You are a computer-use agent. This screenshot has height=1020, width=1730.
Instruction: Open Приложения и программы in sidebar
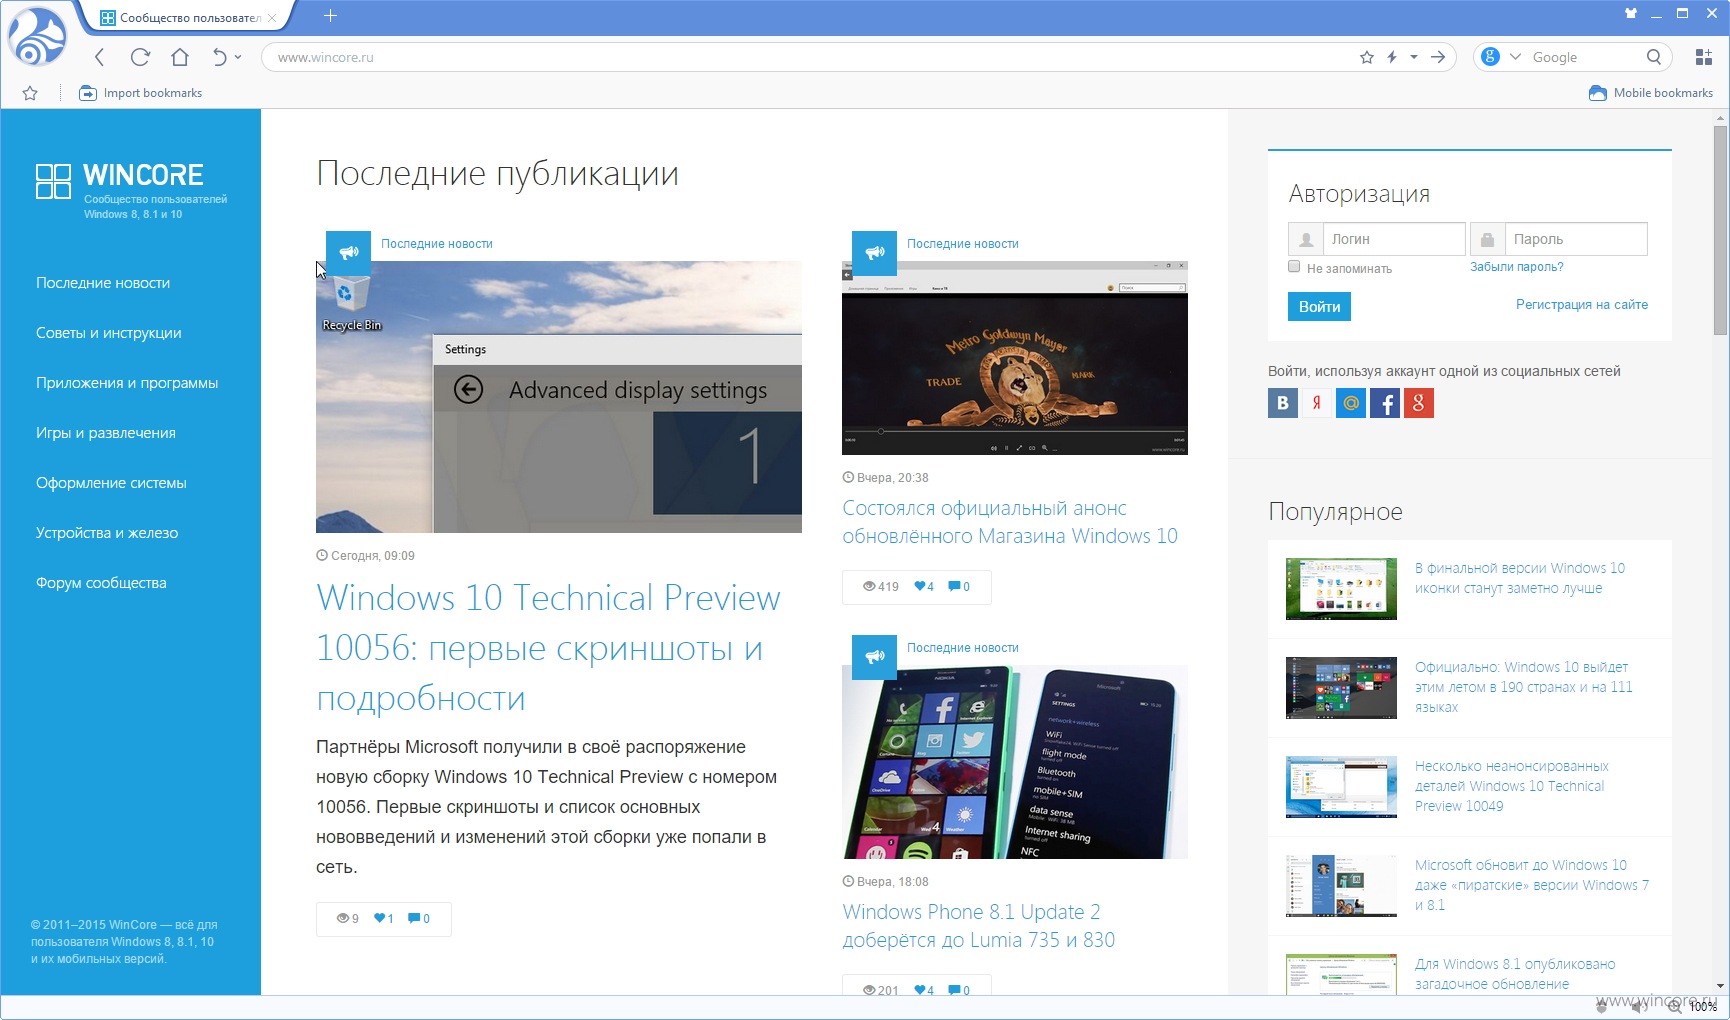click(x=127, y=383)
